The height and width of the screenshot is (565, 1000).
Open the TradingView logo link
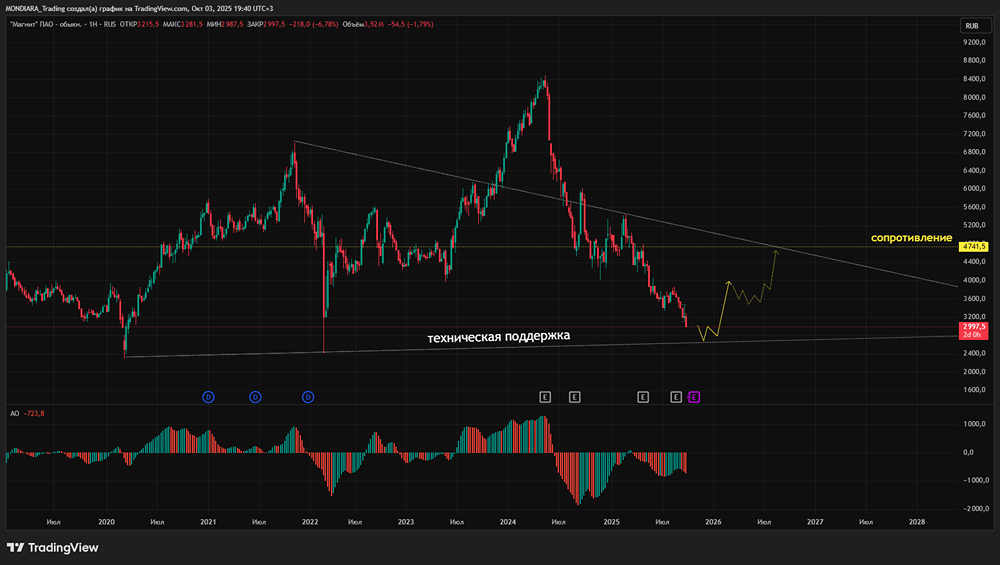tap(53, 547)
